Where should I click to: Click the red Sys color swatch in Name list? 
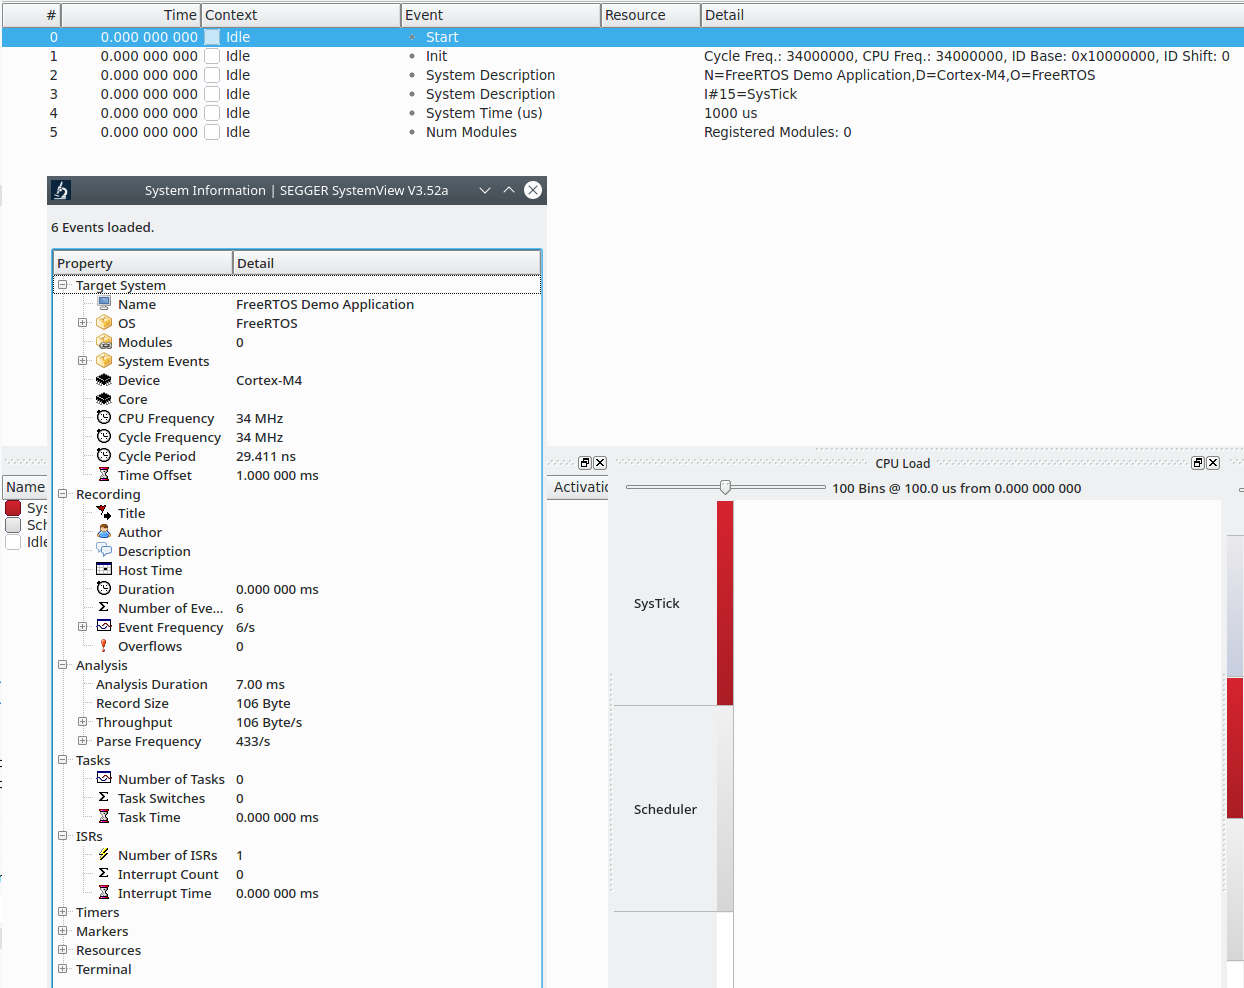tap(13, 508)
